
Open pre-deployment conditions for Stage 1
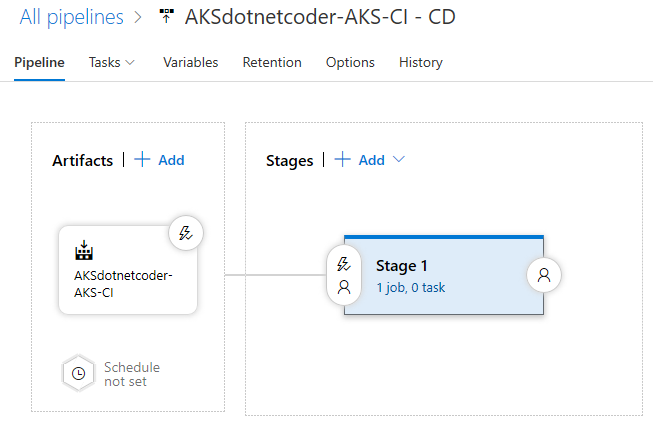344,275
